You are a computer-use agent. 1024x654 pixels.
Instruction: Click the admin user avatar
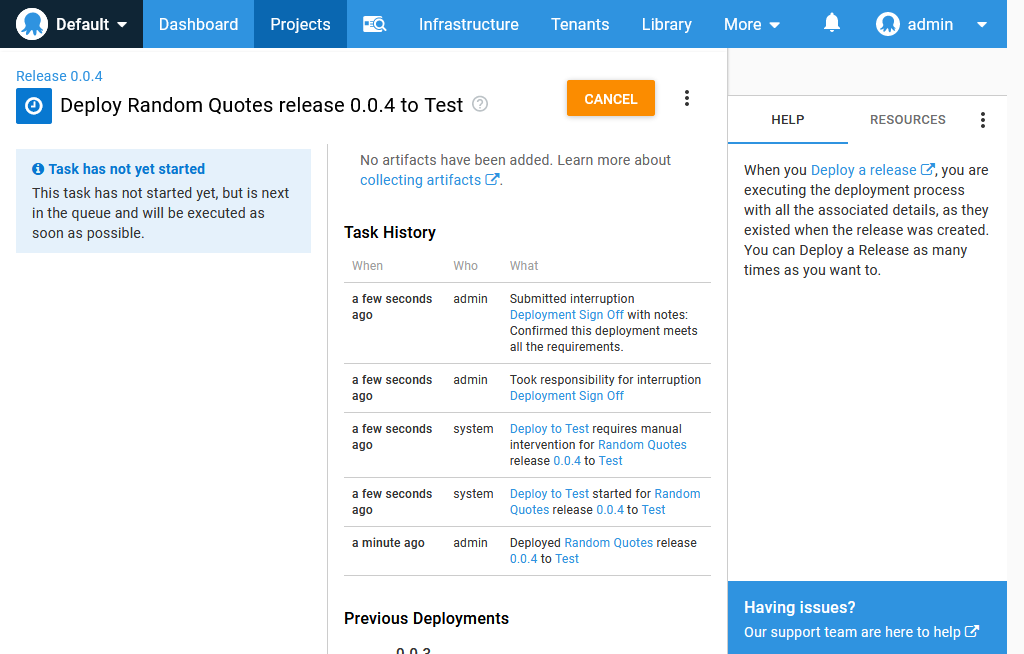[x=888, y=24]
